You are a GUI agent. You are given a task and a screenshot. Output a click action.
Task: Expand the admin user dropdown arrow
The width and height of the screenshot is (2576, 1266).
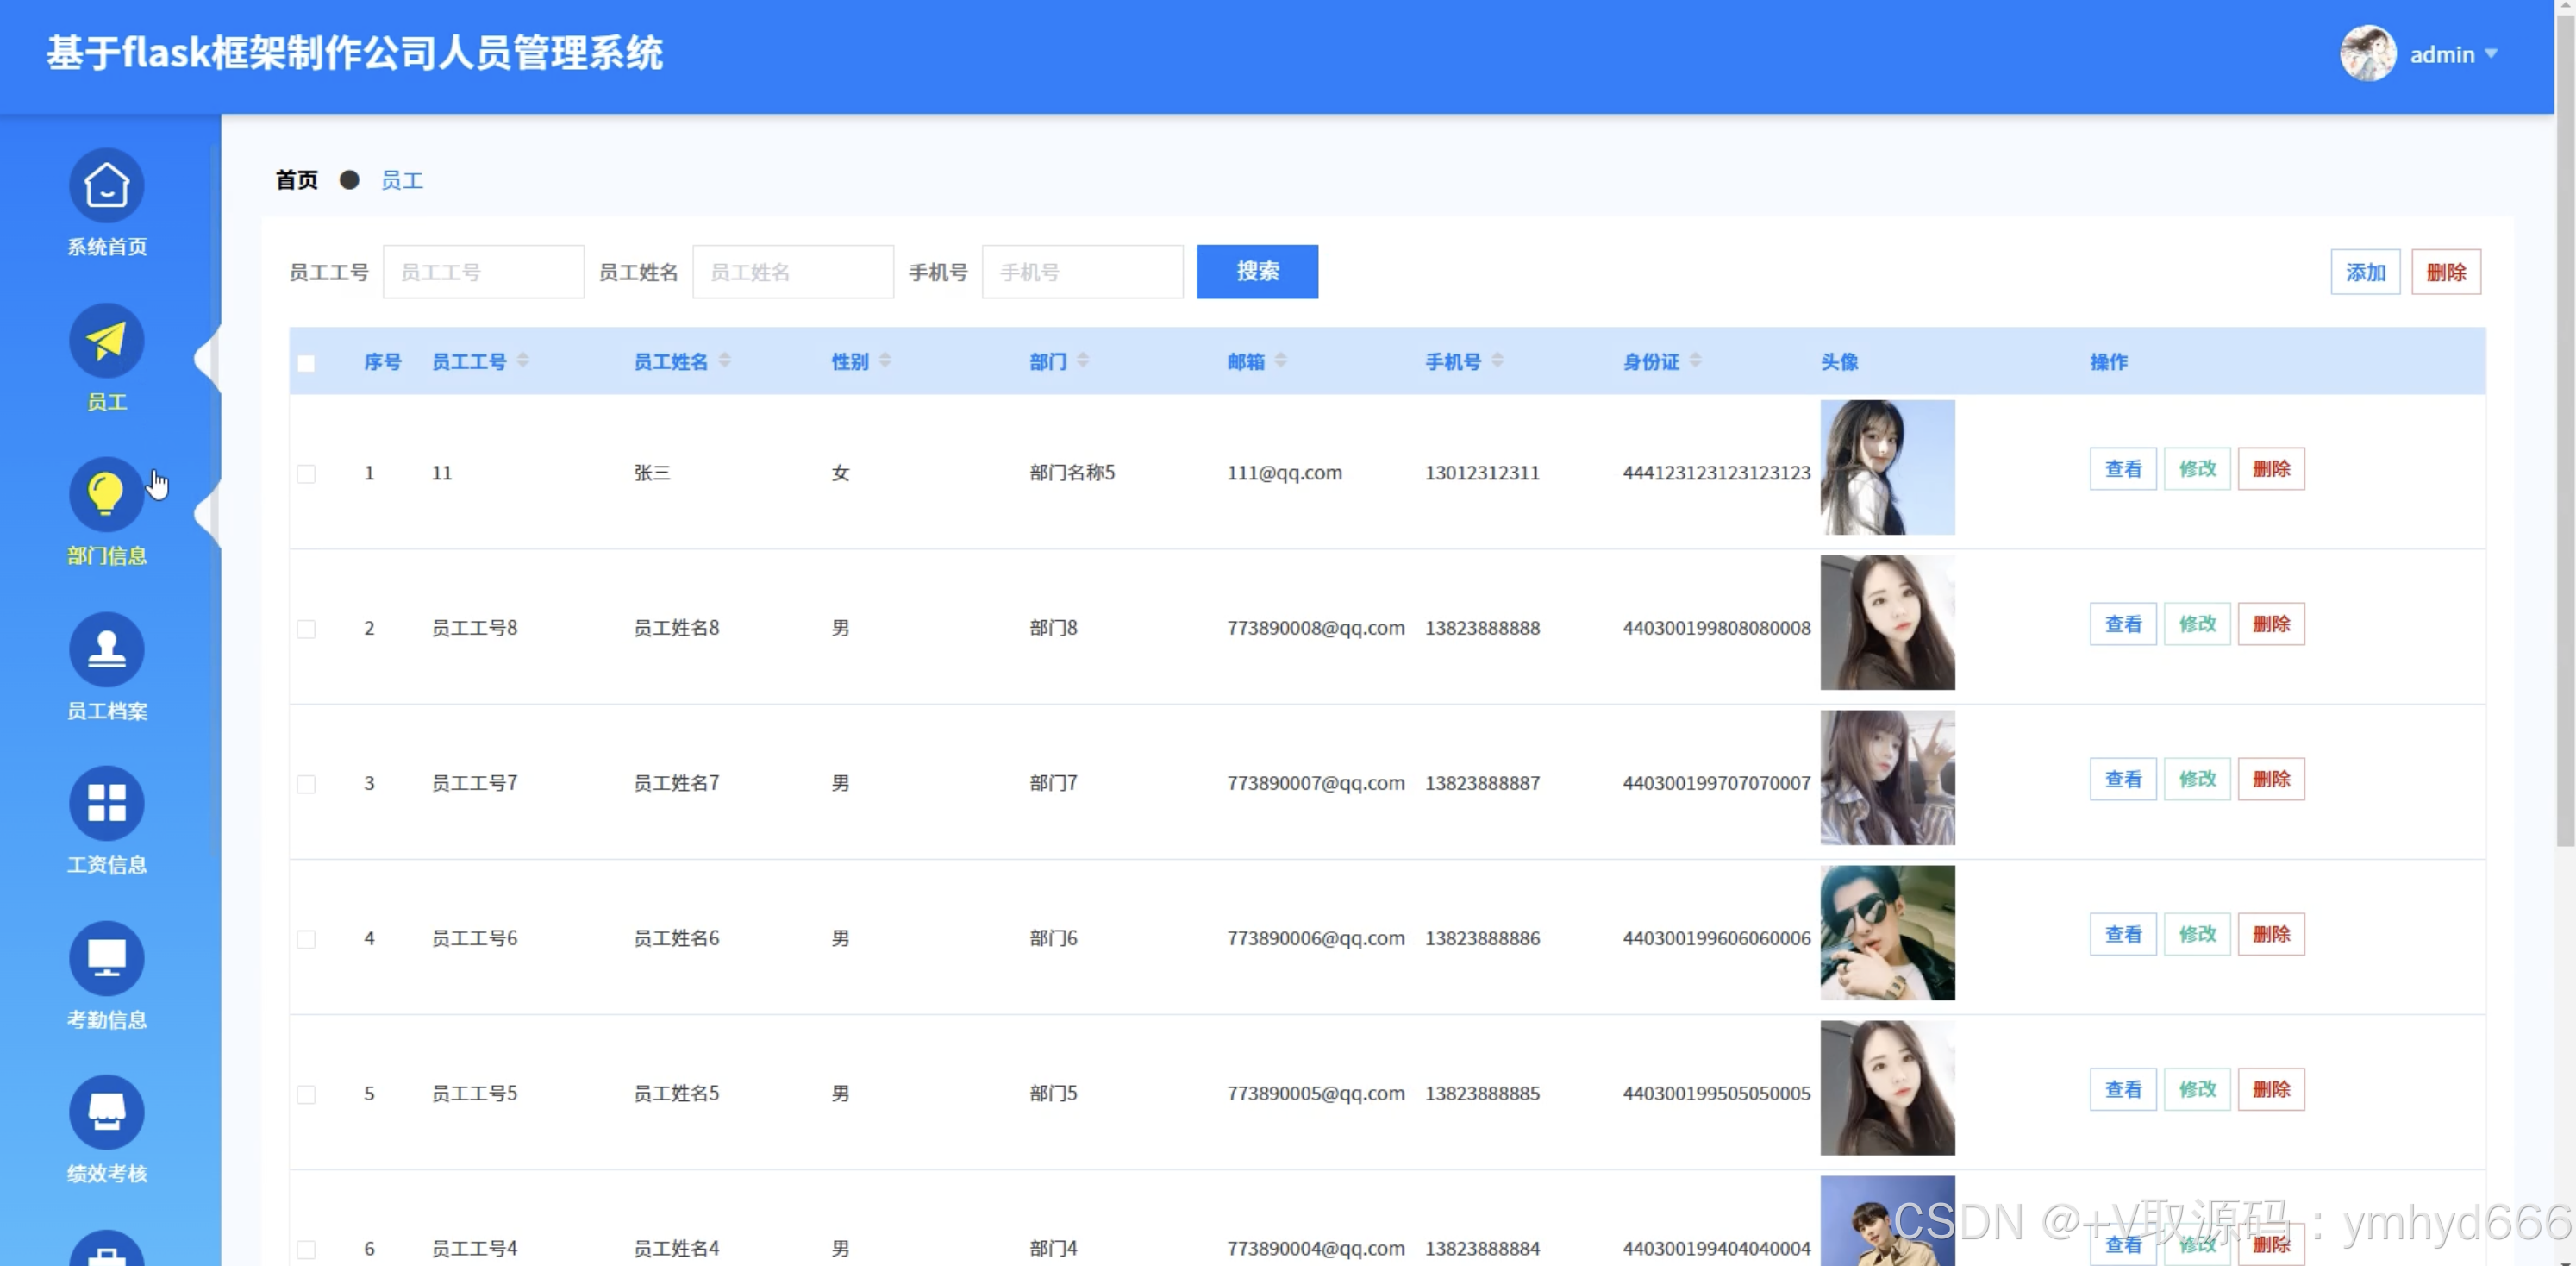click(2490, 54)
